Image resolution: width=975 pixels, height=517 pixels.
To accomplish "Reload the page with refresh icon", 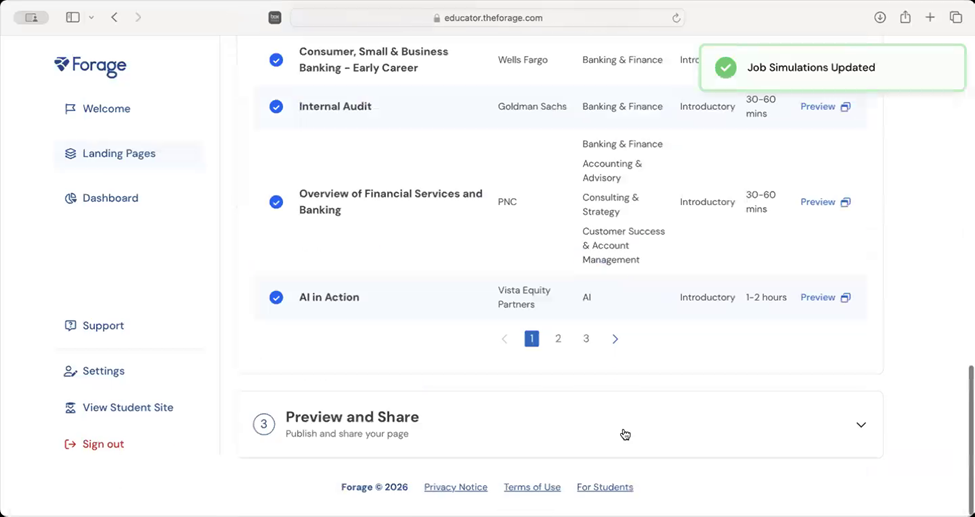I will point(676,18).
